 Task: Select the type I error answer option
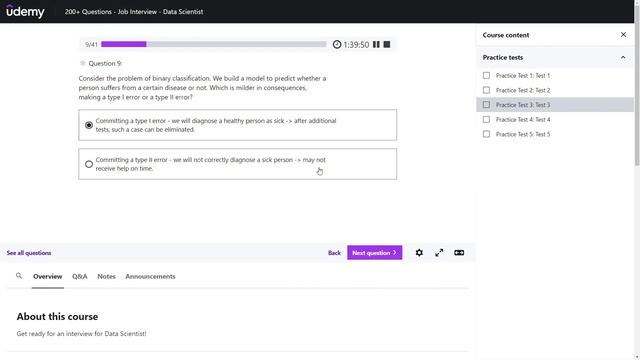tap(238, 125)
